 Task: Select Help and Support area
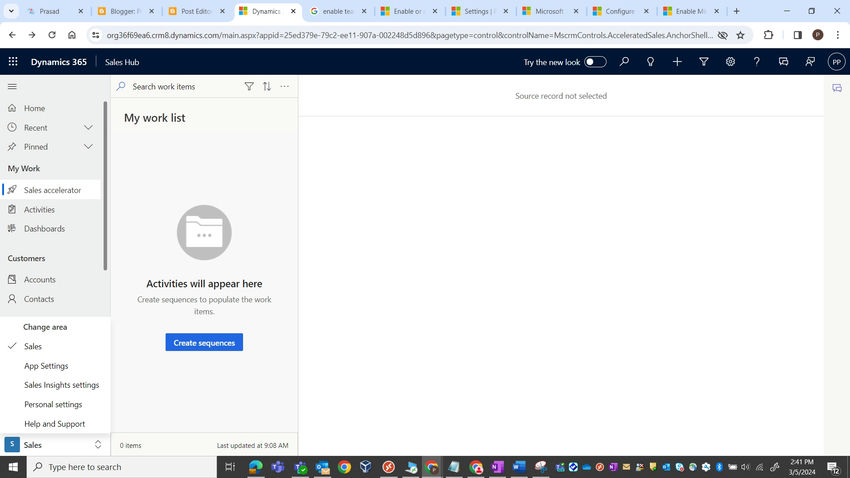click(x=55, y=424)
